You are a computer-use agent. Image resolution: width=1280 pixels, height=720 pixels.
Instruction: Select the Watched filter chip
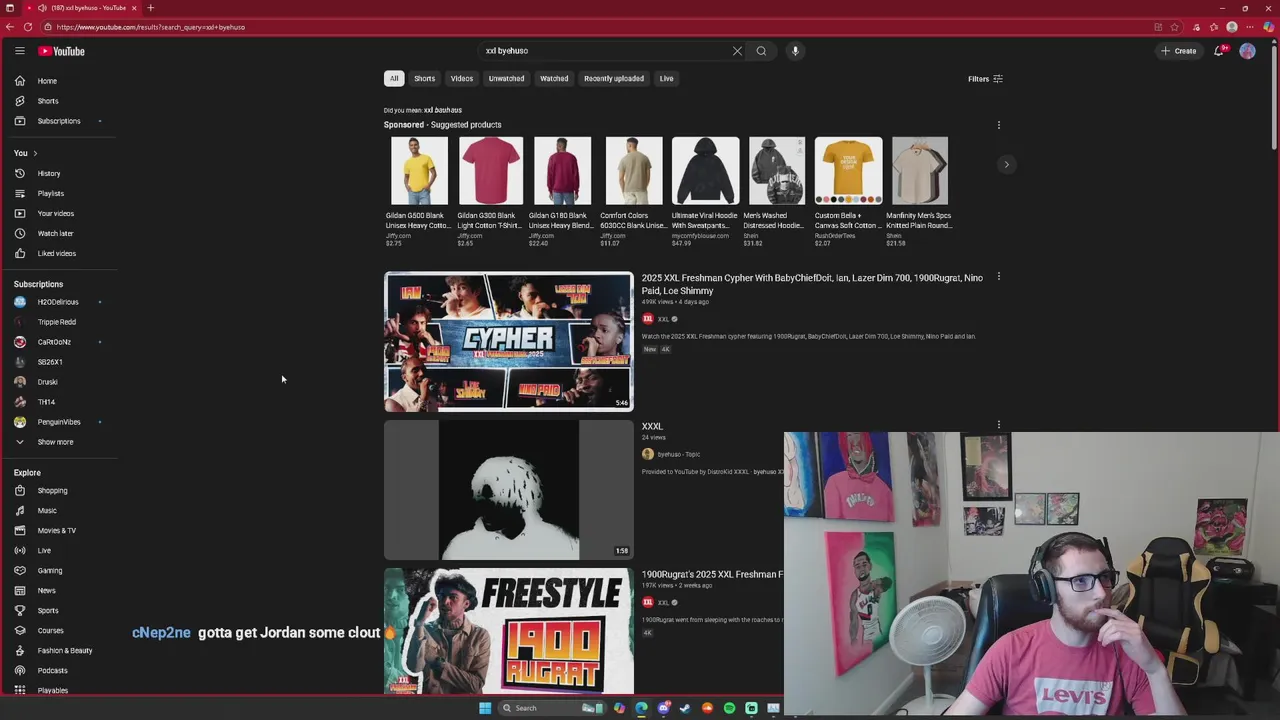554,78
